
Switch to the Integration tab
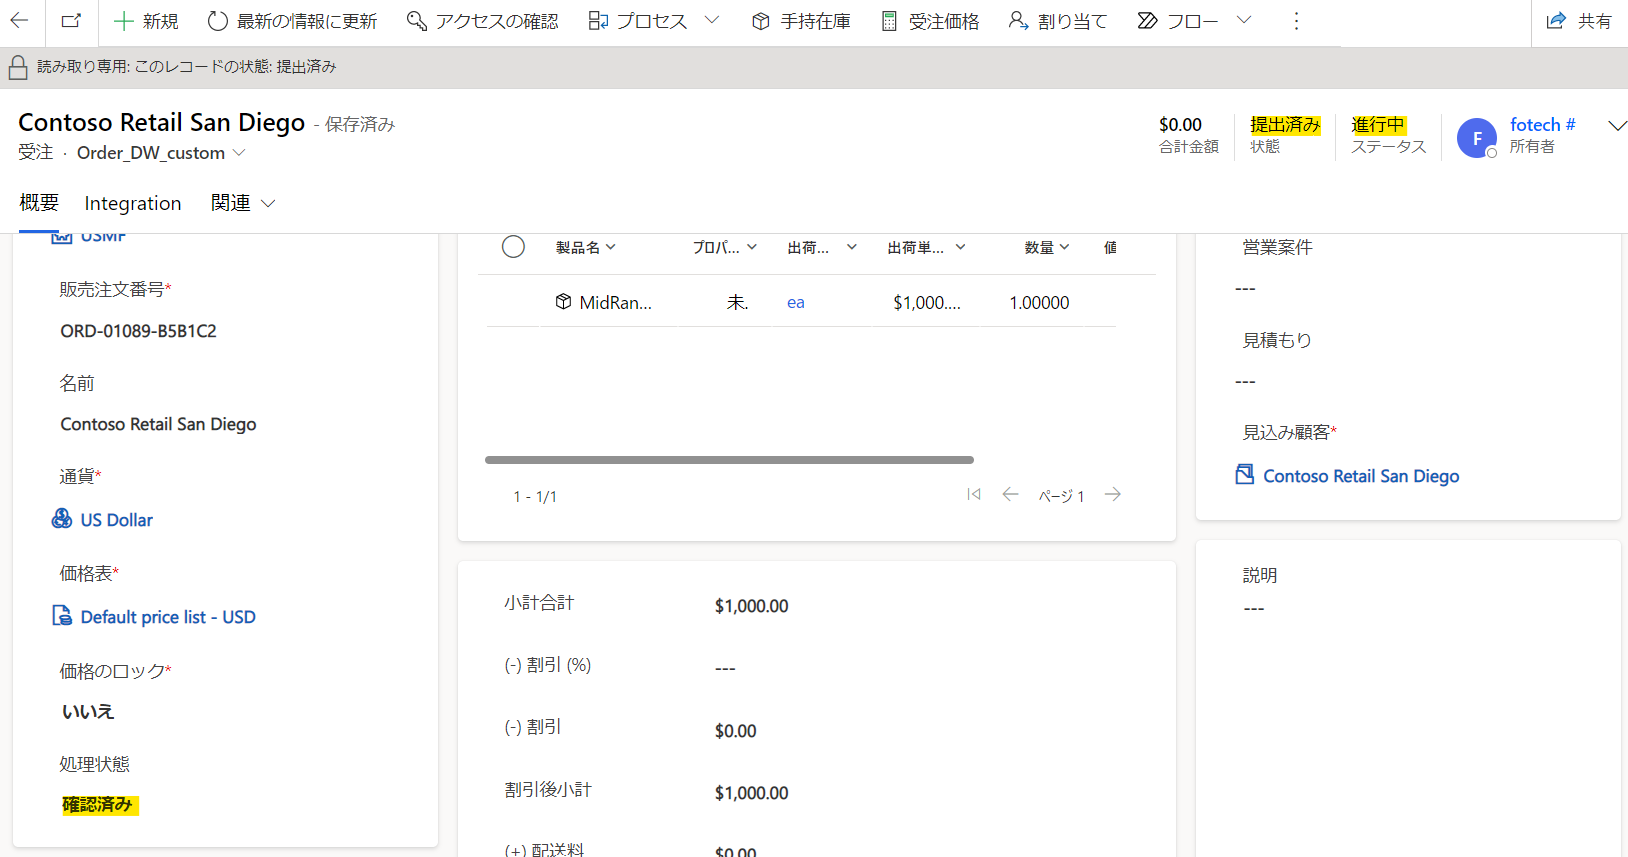[133, 203]
